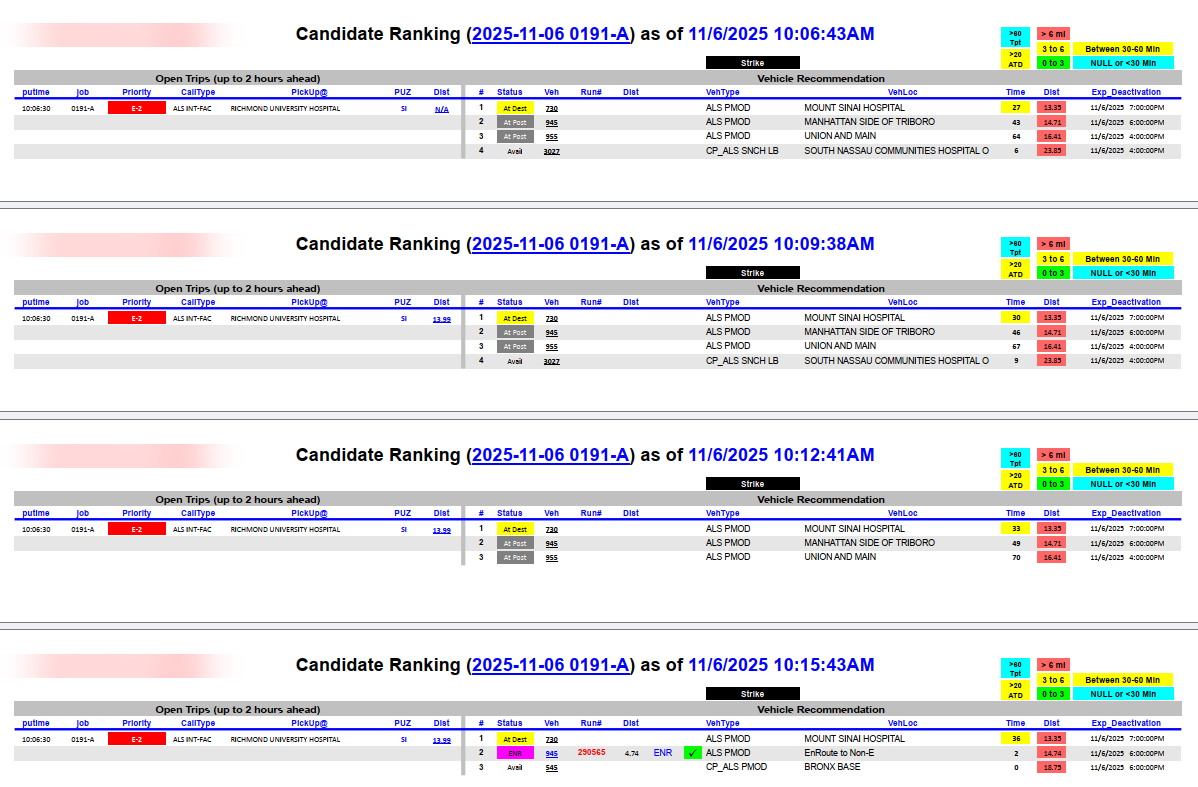Sort by PickUp@ column in 10:09:38AM report
The image size is (1198, 787).
tap(309, 302)
